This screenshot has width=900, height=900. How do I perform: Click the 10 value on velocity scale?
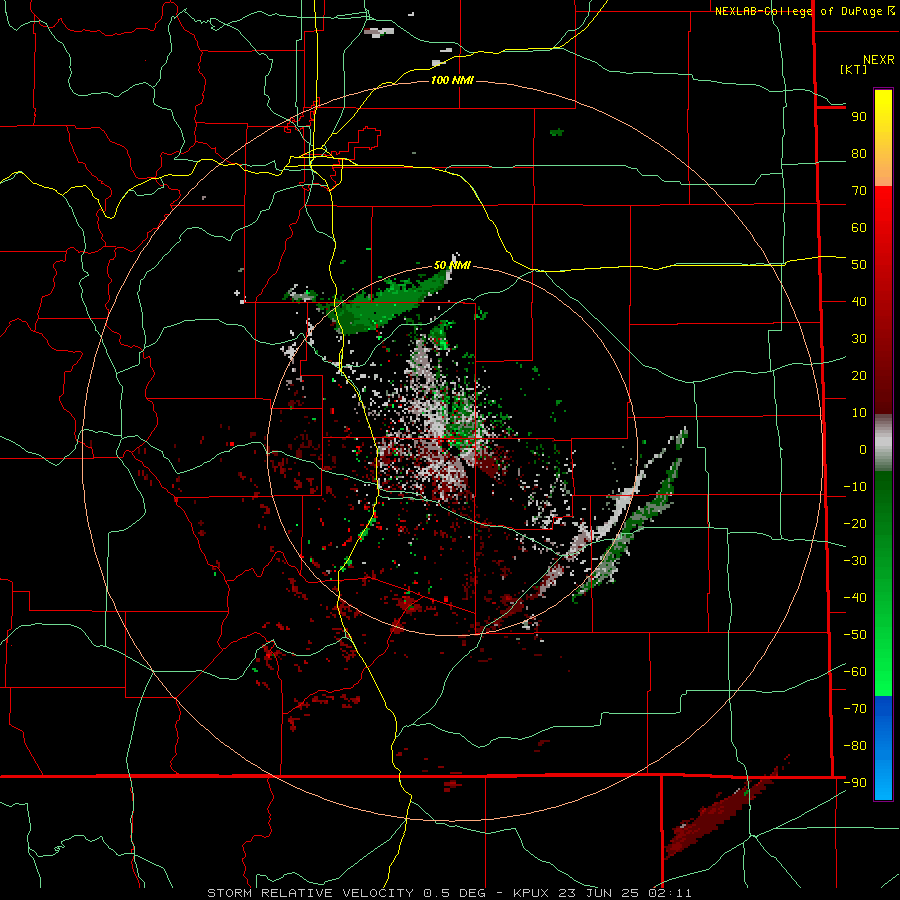click(x=859, y=413)
